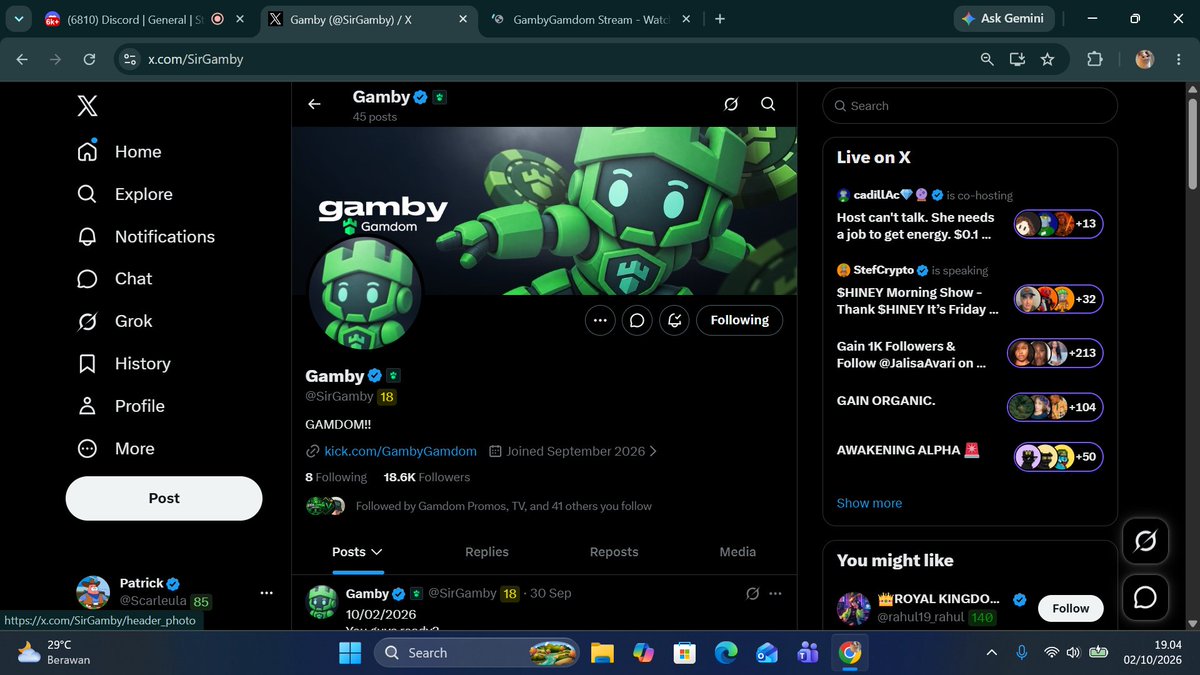Click the X Search input field
The image size is (1200, 675).
coord(969,106)
